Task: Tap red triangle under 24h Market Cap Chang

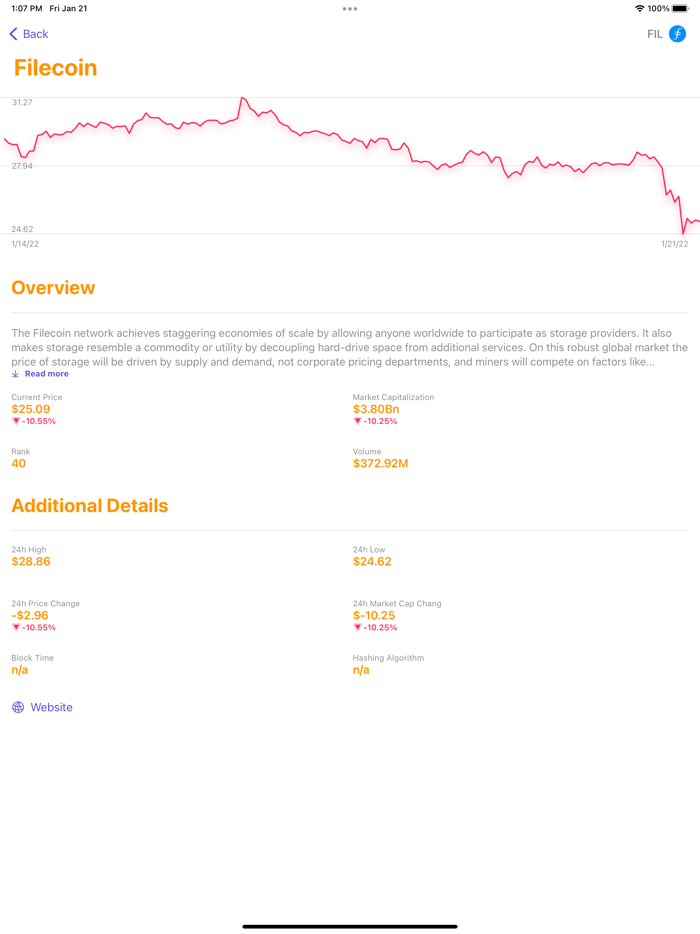Action: (358, 627)
